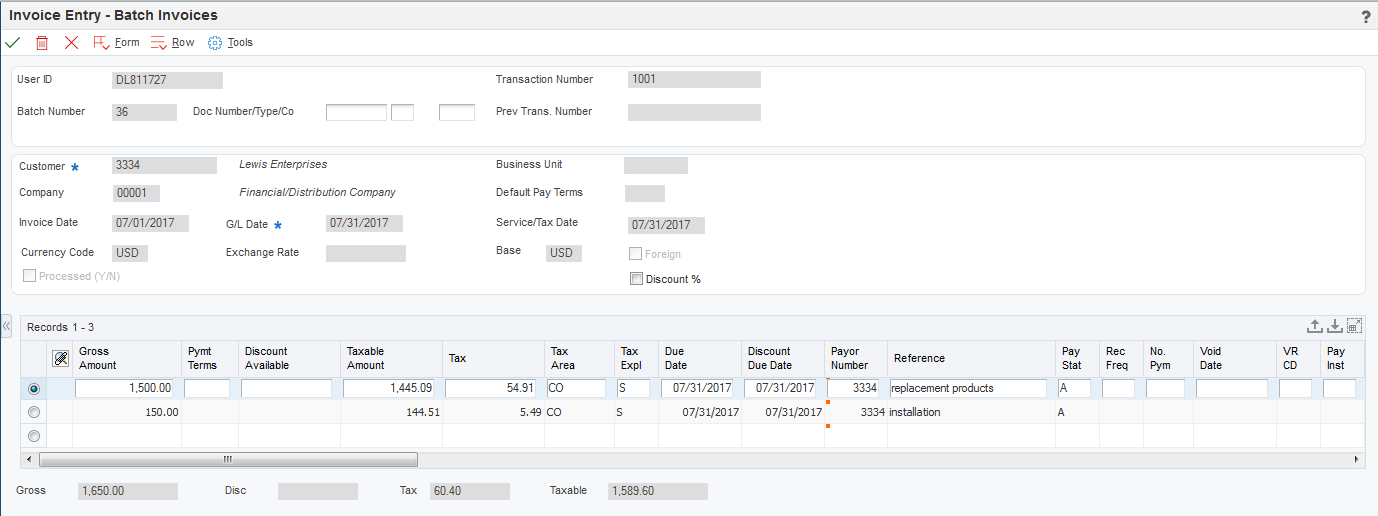Open the Form menu
Image resolution: width=1378 pixels, height=516 pixels.
[x=116, y=43]
